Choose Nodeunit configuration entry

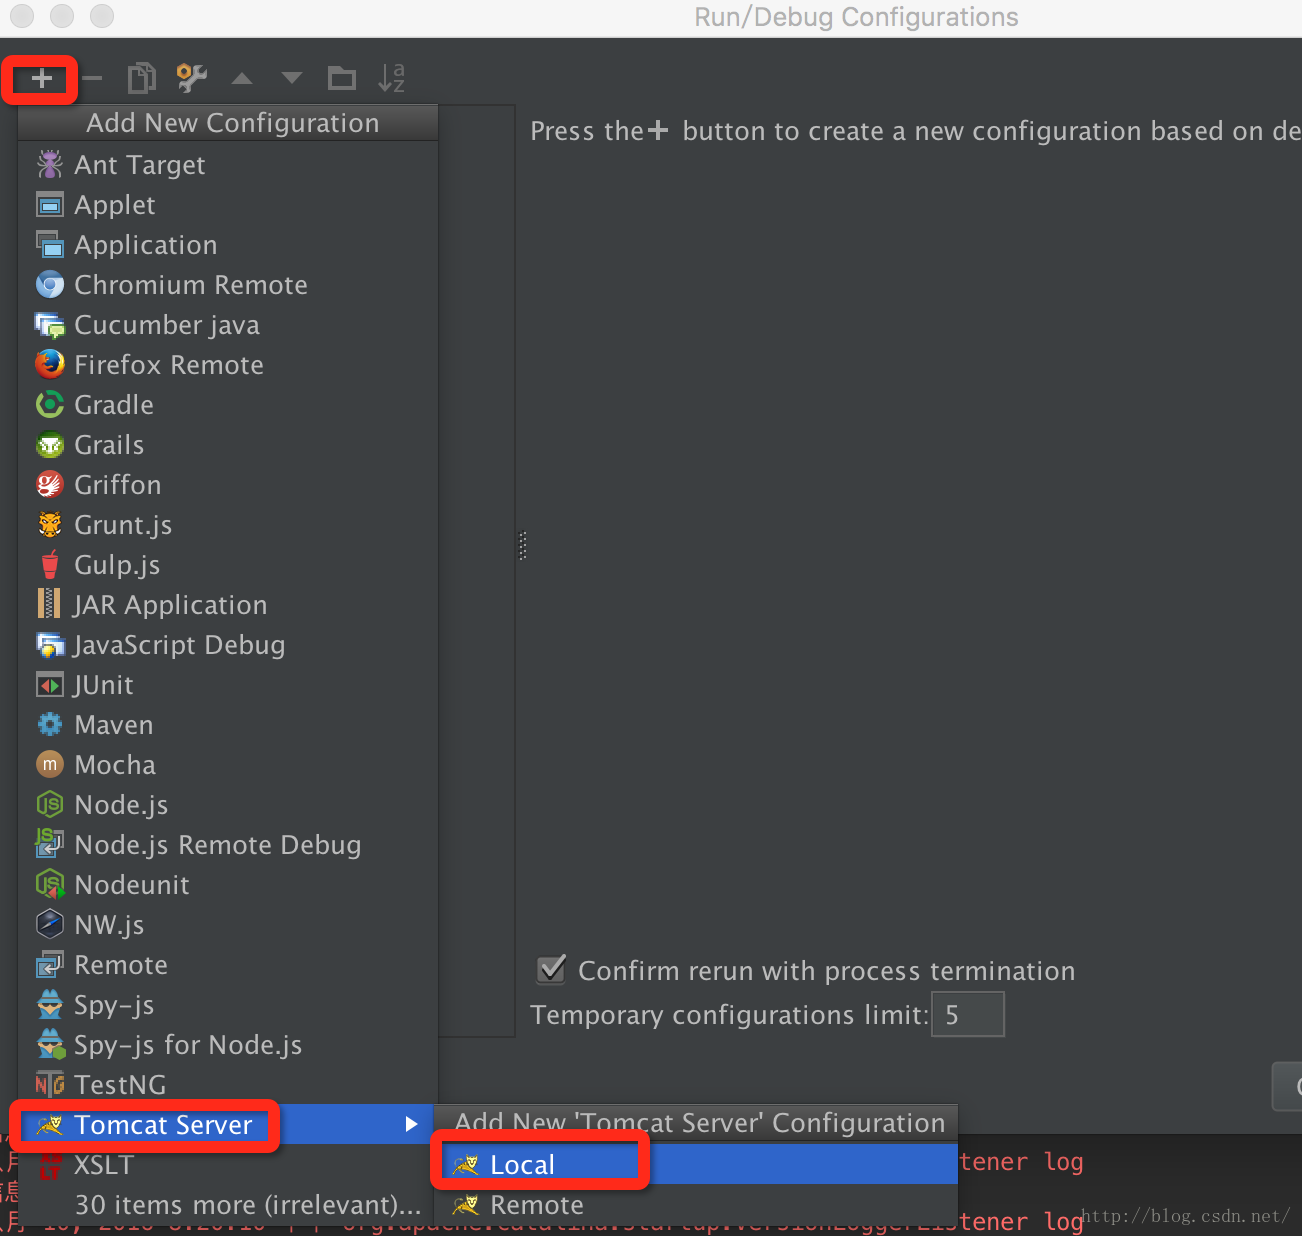click(228, 884)
